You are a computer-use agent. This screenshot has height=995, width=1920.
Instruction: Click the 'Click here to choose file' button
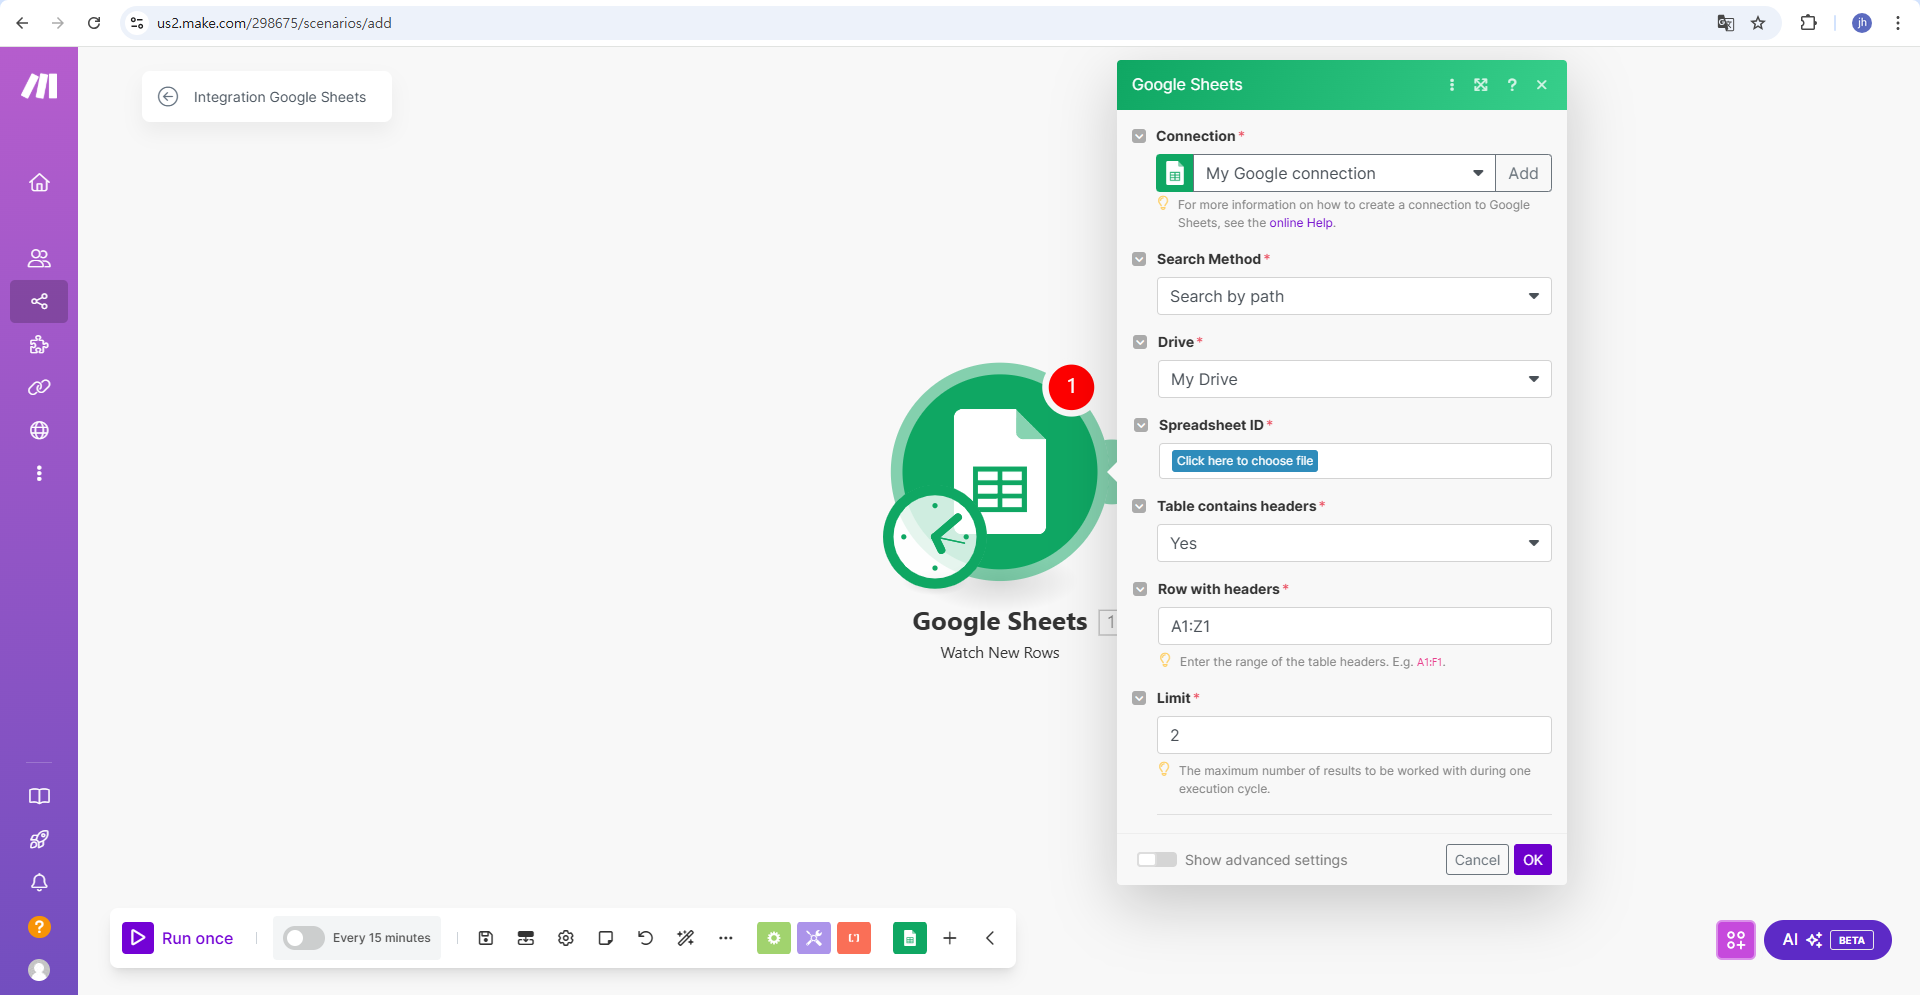point(1245,461)
